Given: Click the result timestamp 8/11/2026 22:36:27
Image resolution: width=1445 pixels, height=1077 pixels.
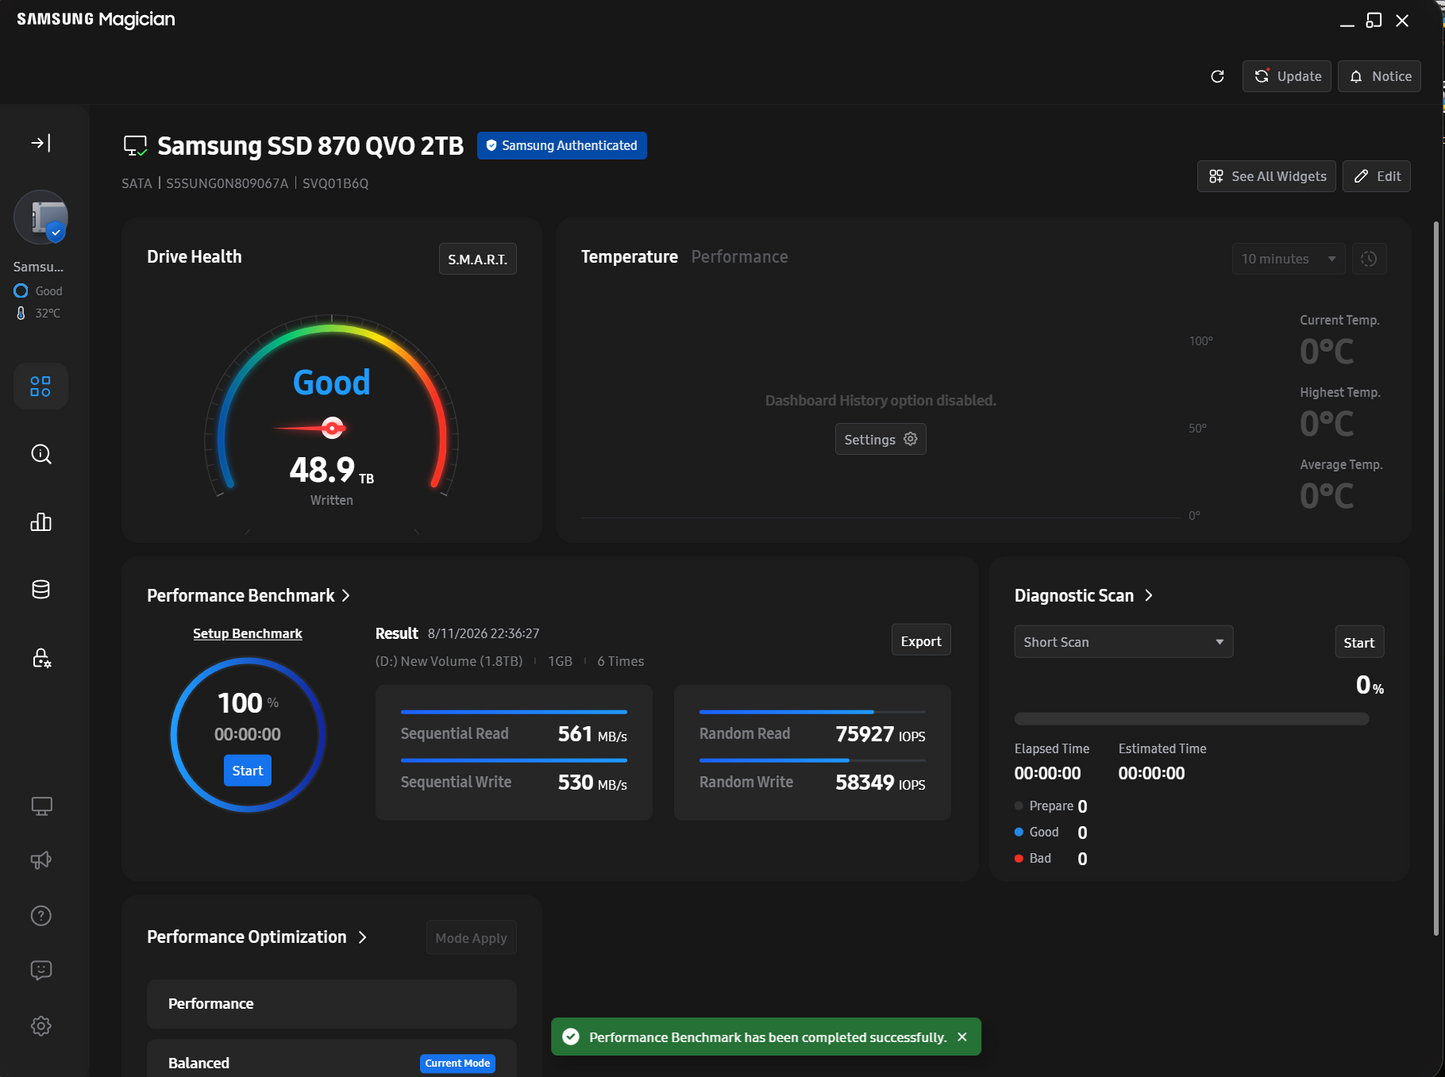Looking at the screenshot, I should point(483,633).
